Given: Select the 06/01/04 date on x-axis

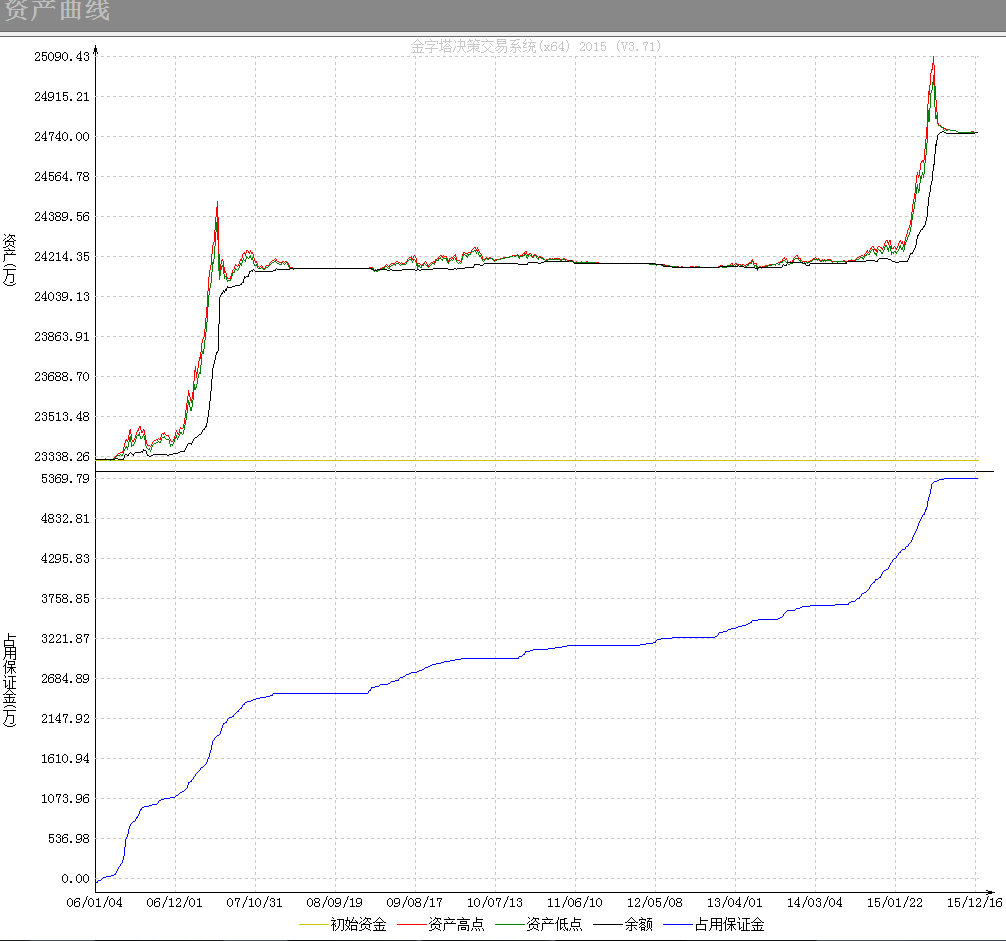Looking at the screenshot, I should point(95,902).
